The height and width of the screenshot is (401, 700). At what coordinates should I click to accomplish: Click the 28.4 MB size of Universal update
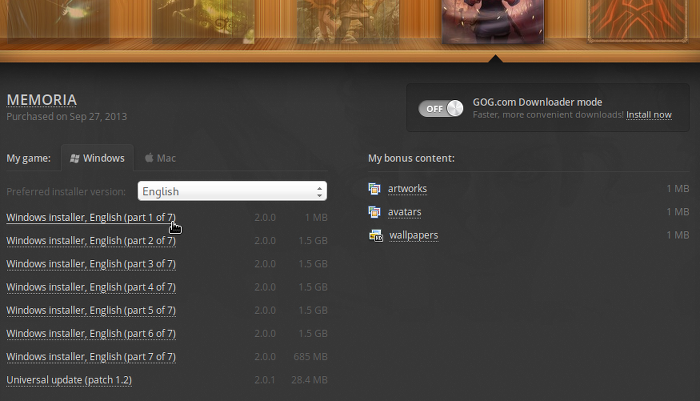tap(309, 380)
